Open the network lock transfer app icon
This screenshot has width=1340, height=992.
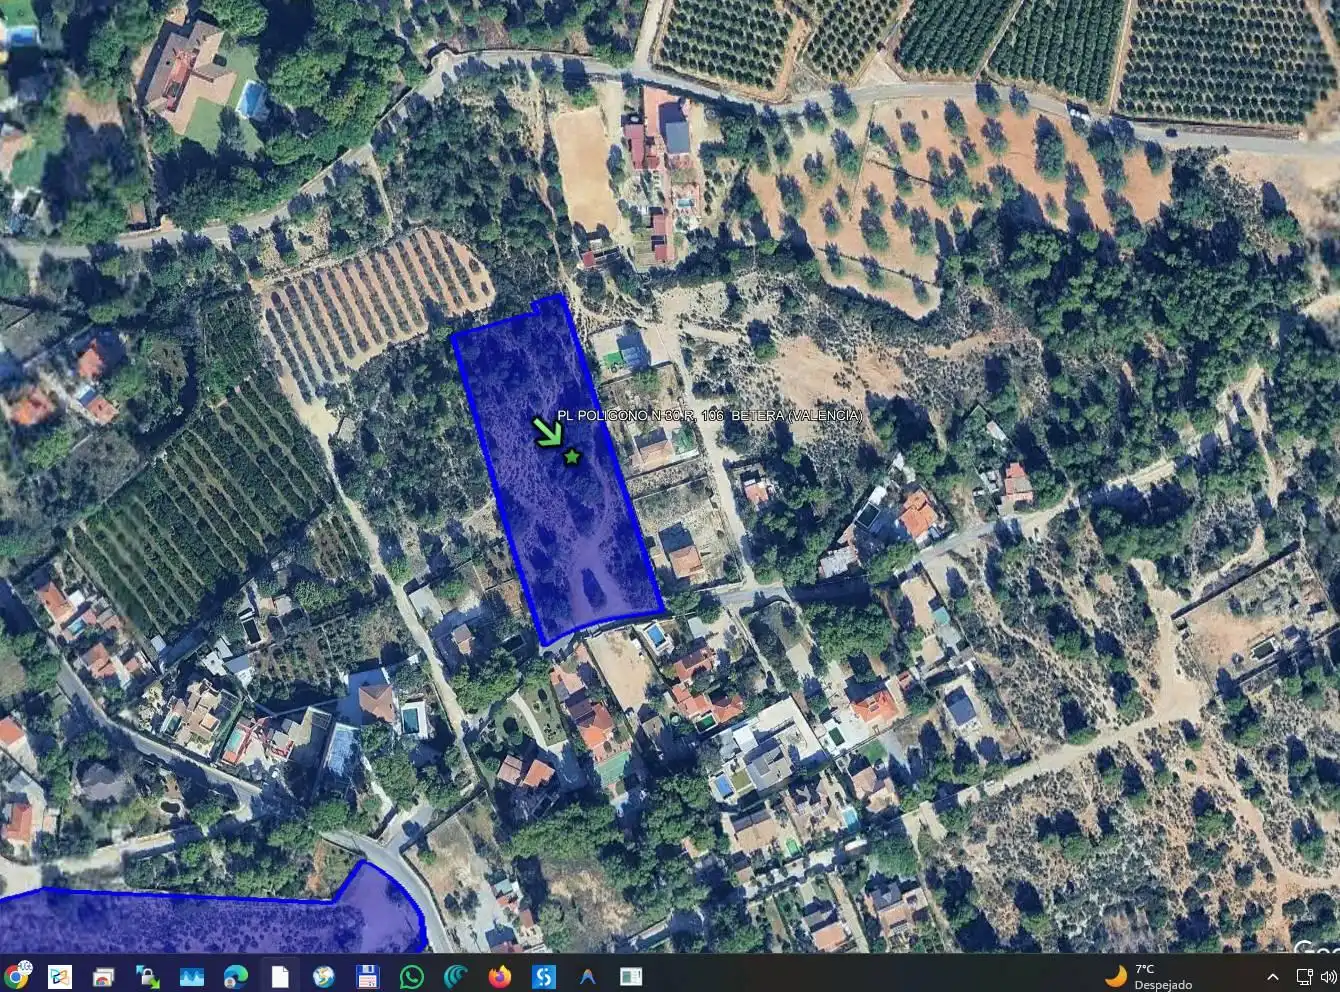148,976
